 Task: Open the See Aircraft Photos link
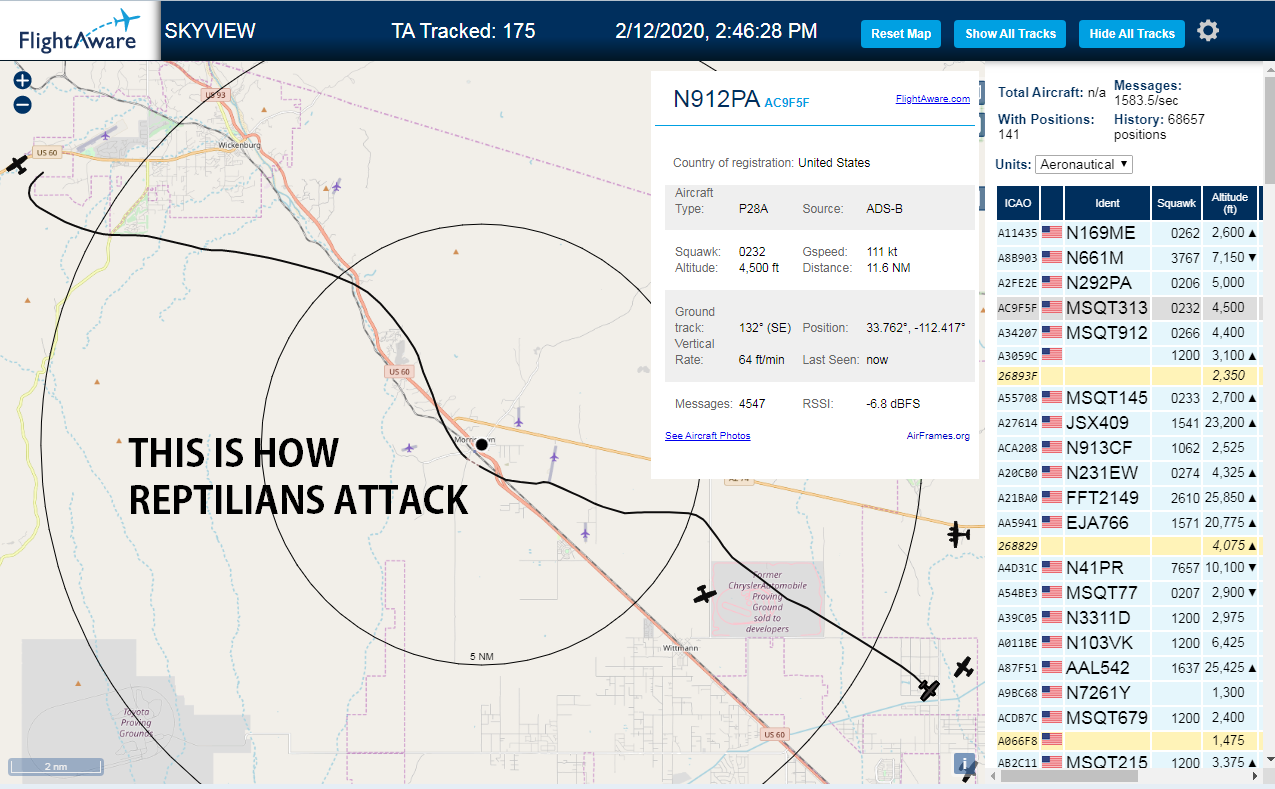click(x=708, y=436)
